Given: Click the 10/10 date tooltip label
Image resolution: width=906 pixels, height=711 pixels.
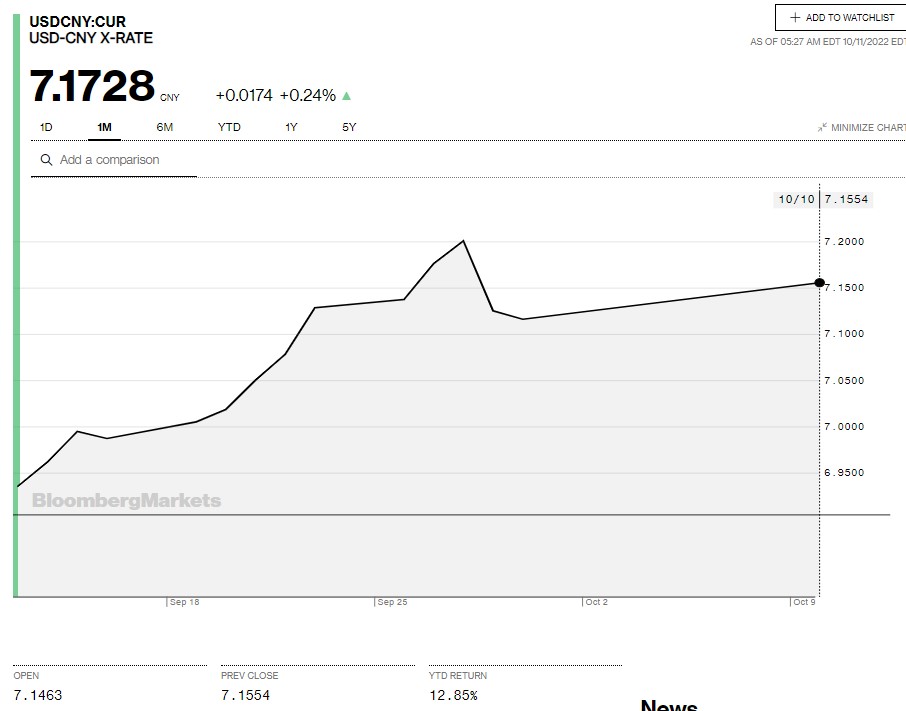Looking at the screenshot, I should click(796, 199).
